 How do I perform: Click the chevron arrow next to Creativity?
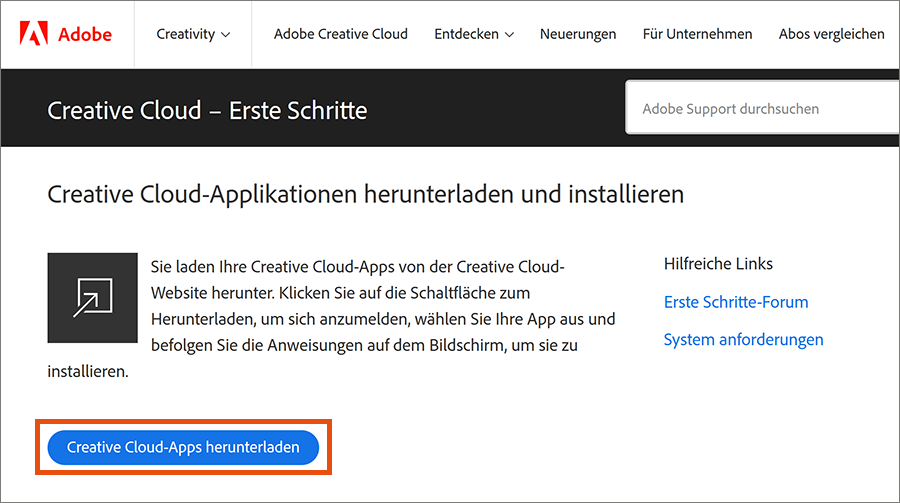(225, 35)
